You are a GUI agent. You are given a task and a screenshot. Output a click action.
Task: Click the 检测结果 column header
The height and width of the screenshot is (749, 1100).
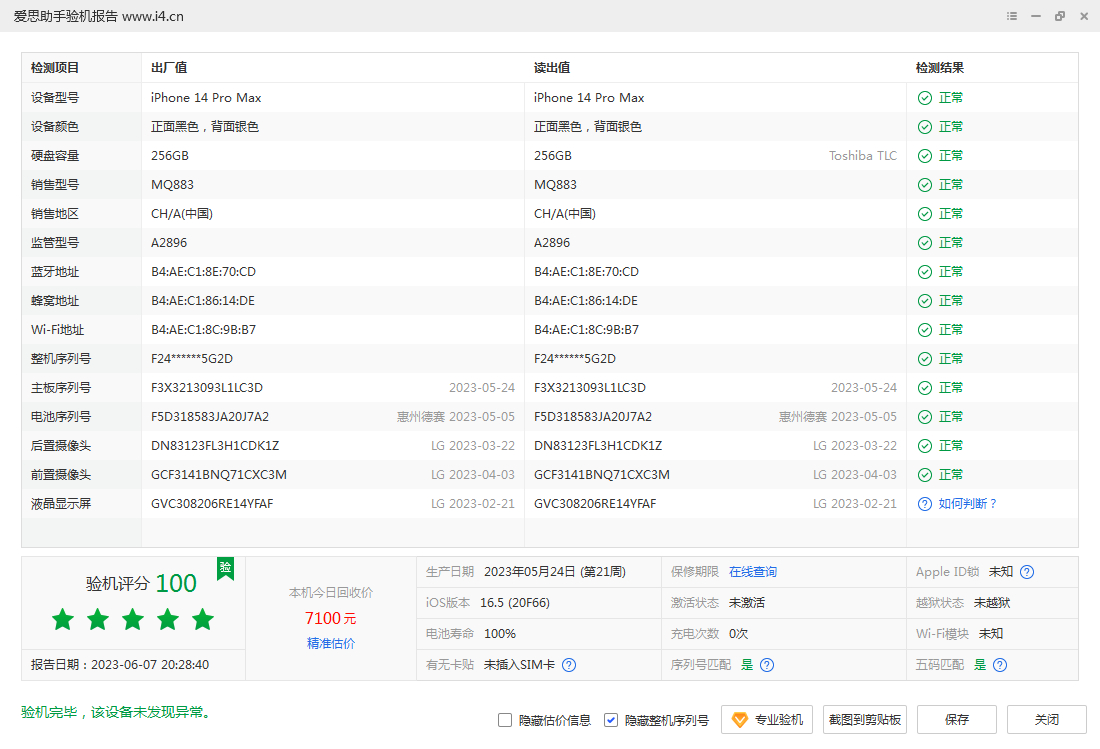(x=939, y=68)
